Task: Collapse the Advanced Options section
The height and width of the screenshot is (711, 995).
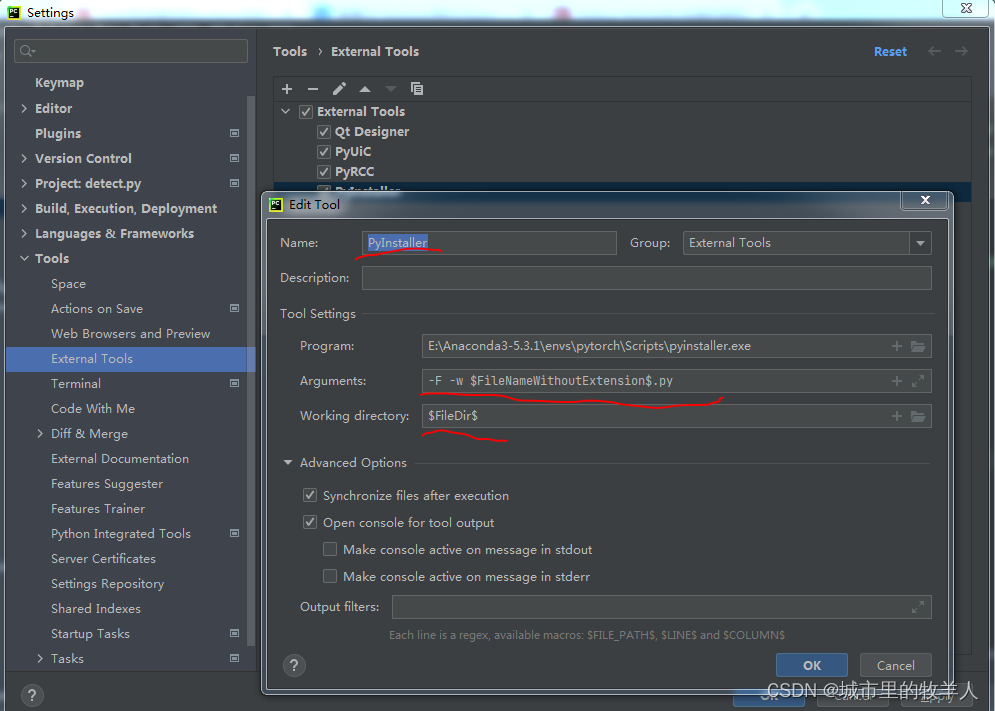Action: tap(287, 463)
